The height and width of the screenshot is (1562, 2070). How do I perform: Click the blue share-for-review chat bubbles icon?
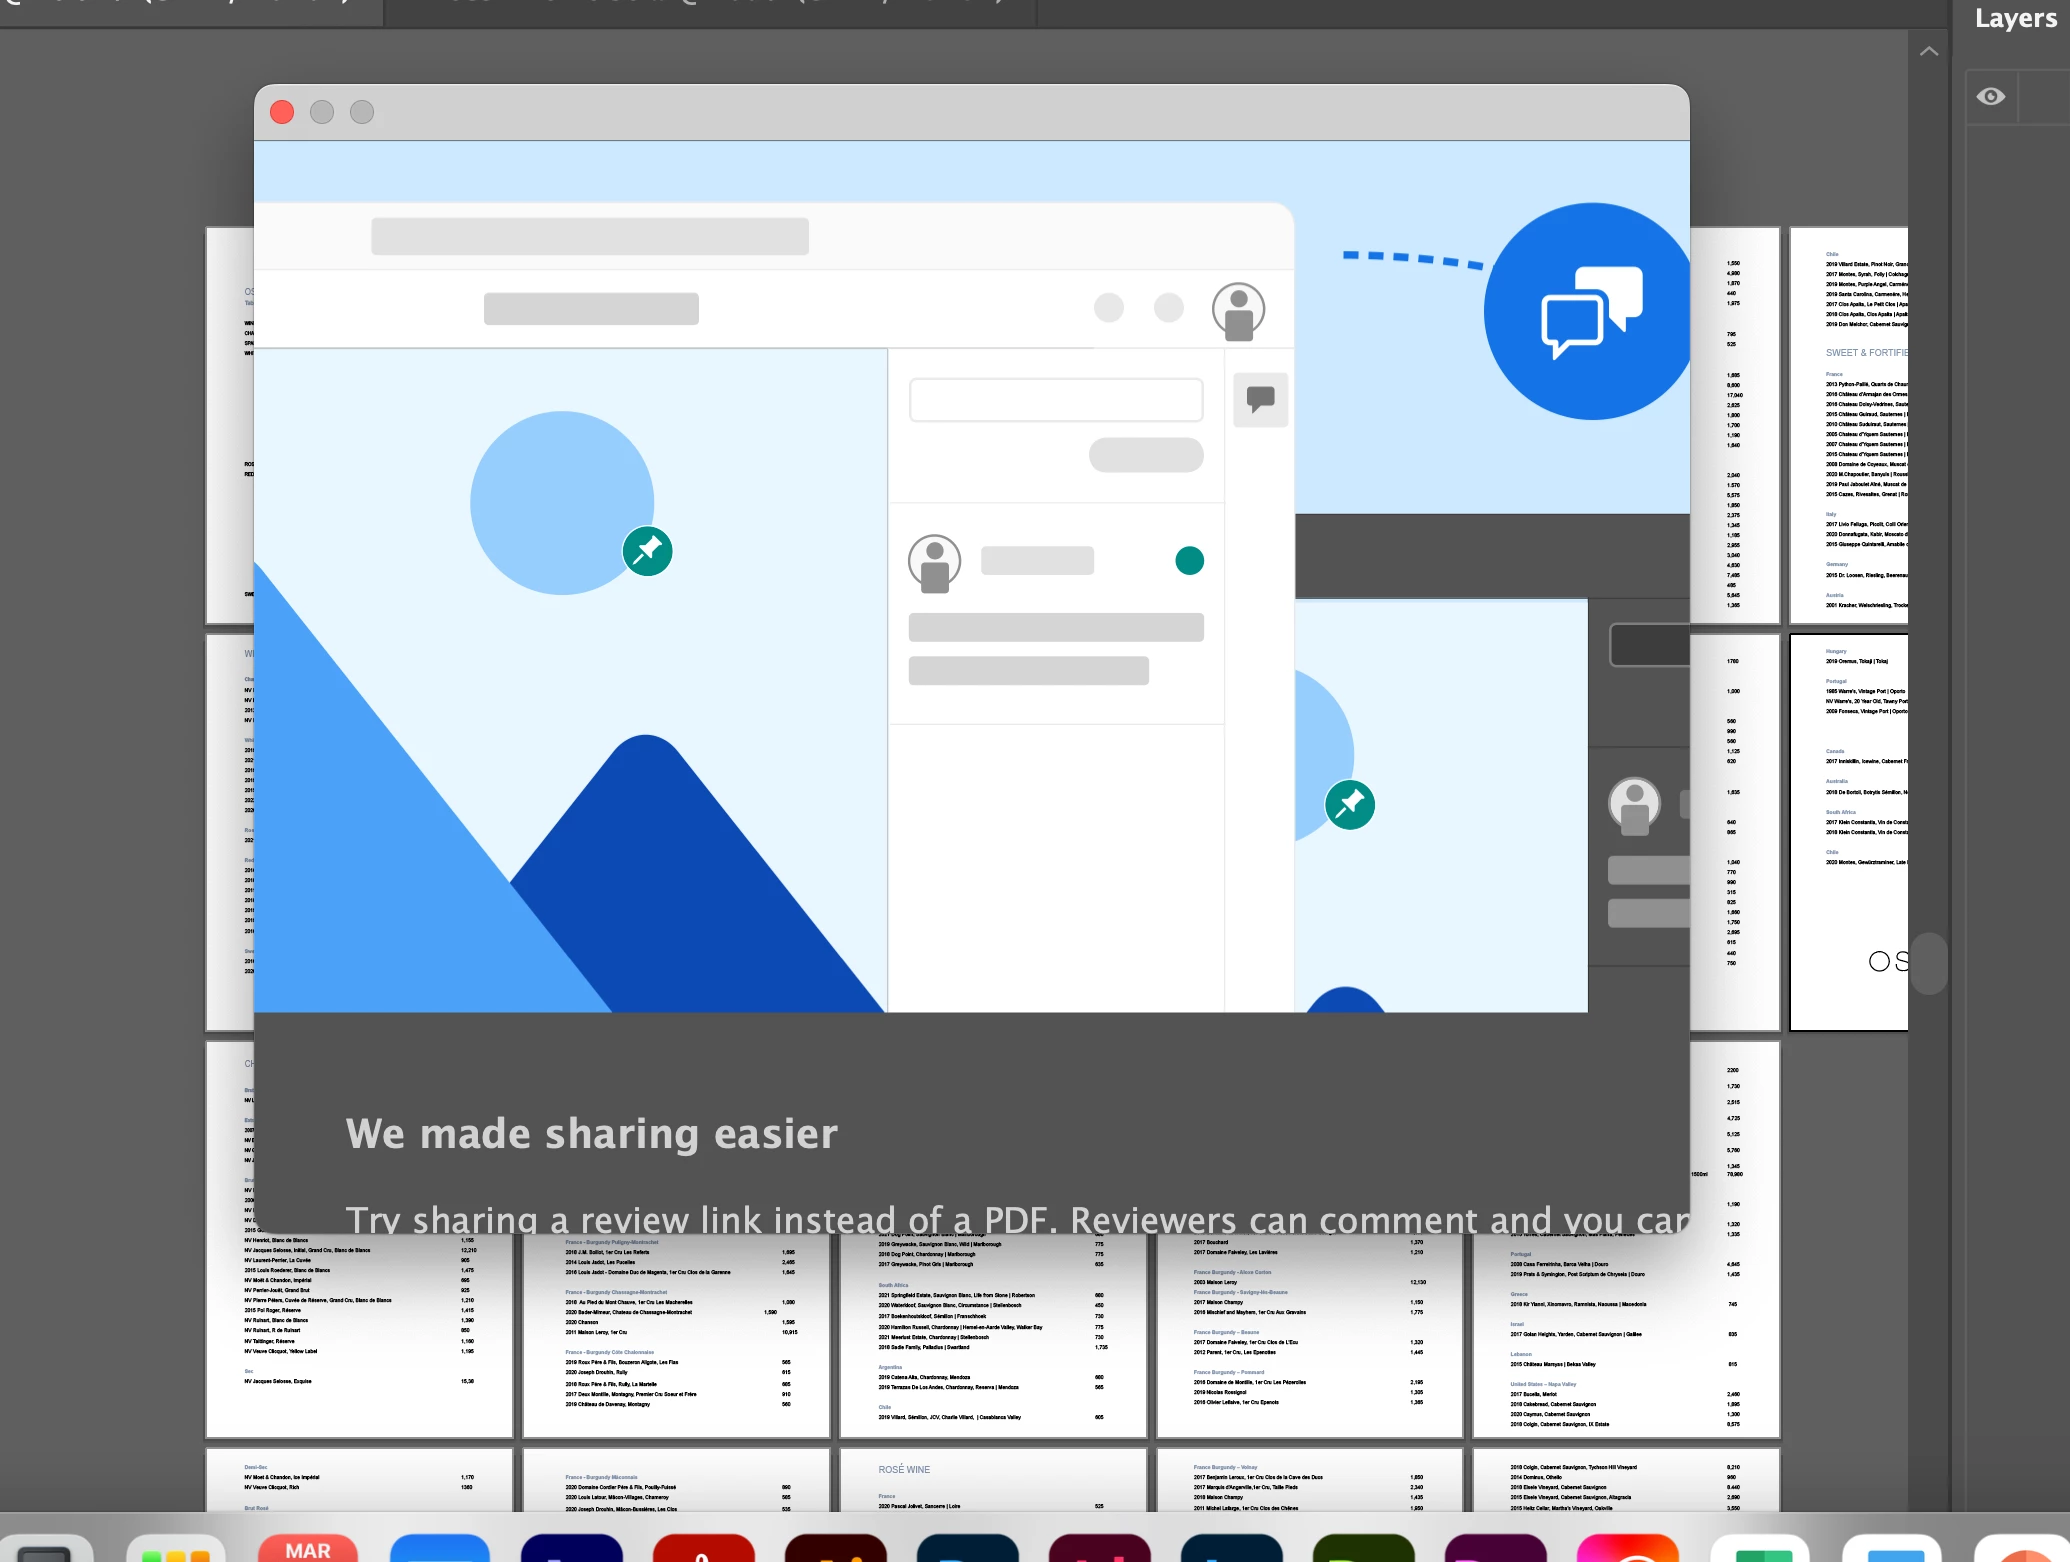[x=1590, y=311]
